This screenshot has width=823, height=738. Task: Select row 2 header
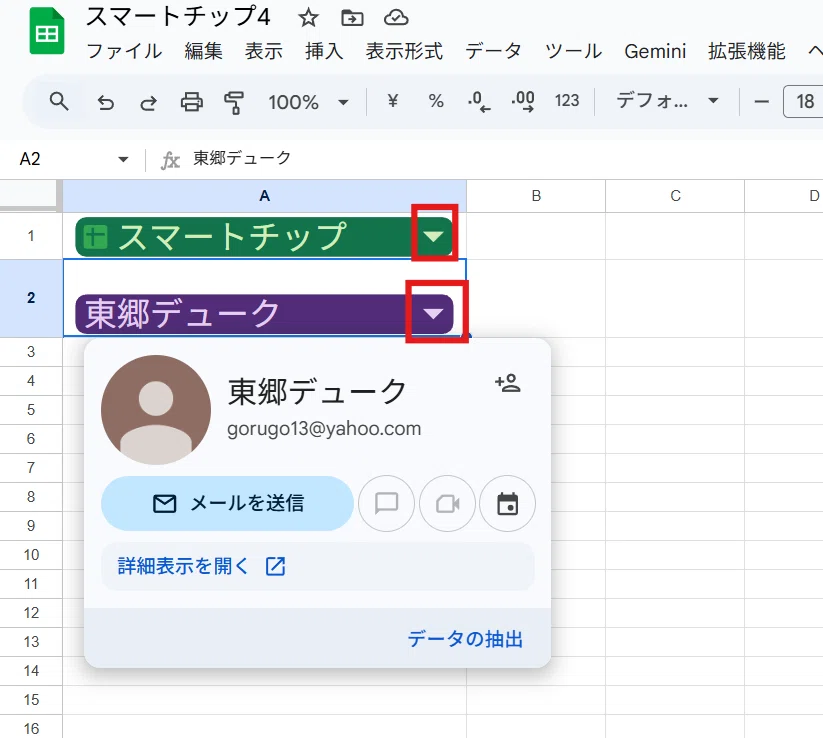[31, 298]
